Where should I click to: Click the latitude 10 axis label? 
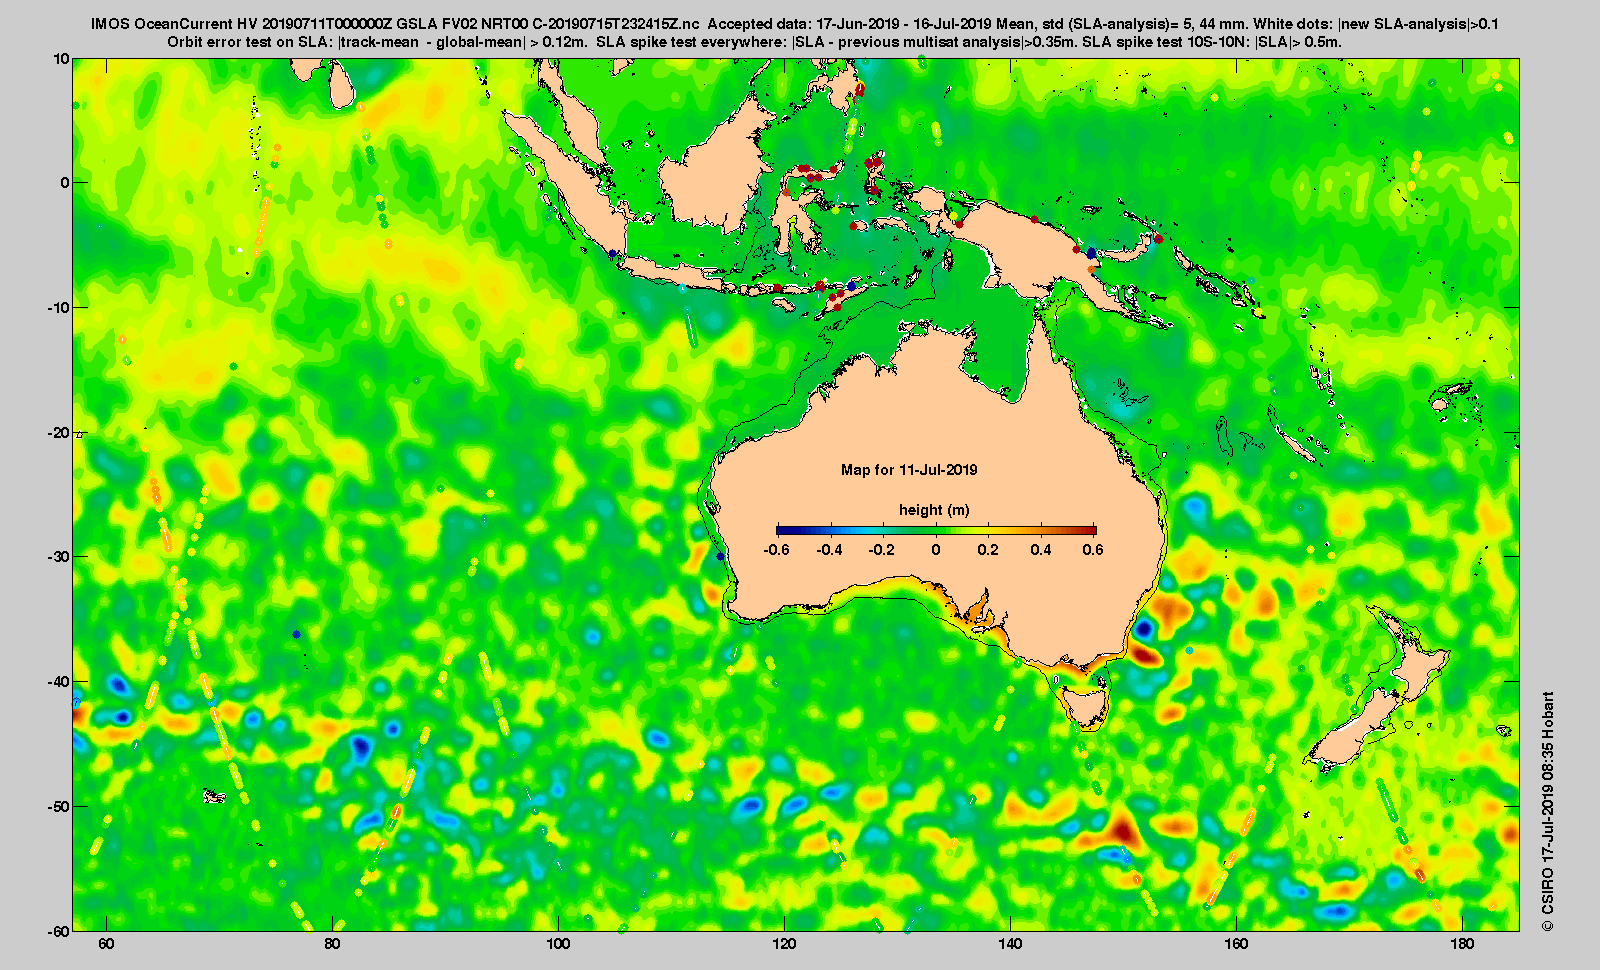coord(62,59)
